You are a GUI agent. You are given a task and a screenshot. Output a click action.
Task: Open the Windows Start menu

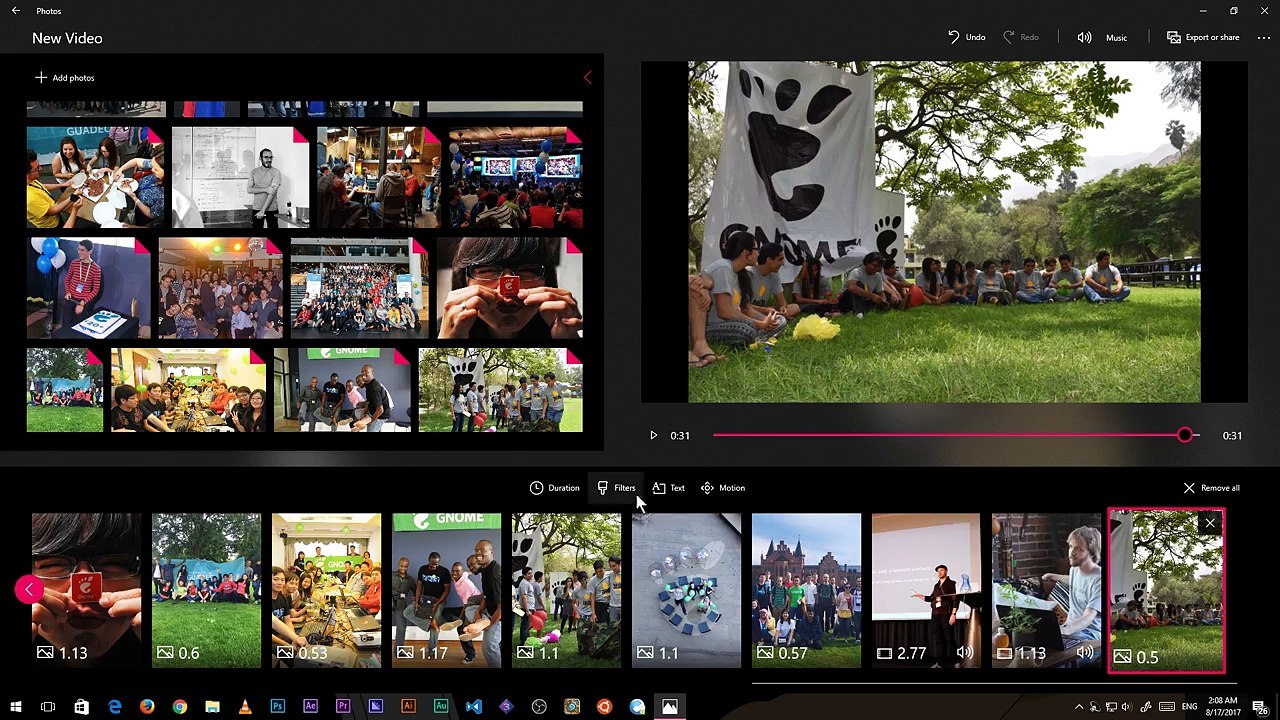(x=15, y=707)
